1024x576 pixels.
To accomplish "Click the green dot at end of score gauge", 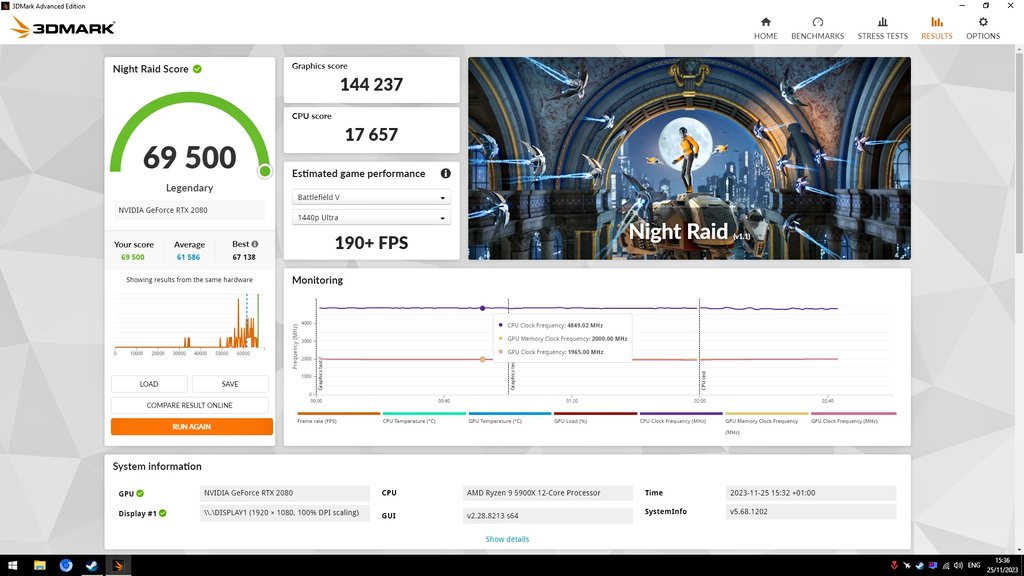I will pyautogui.click(x=264, y=171).
